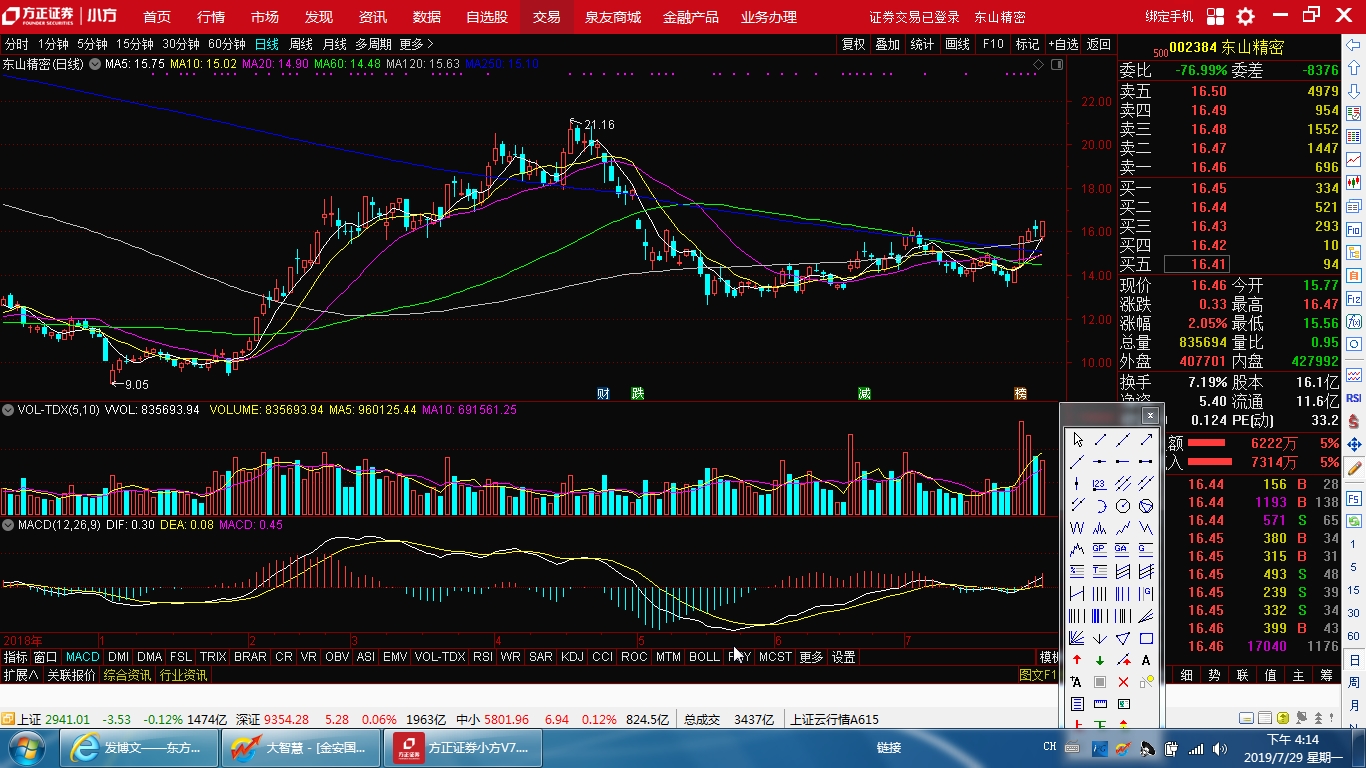The width and height of the screenshot is (1366, 768).
Task: Open the 大智慧 taskbar window
Action: pyautogui.click(x=301, y=747)
